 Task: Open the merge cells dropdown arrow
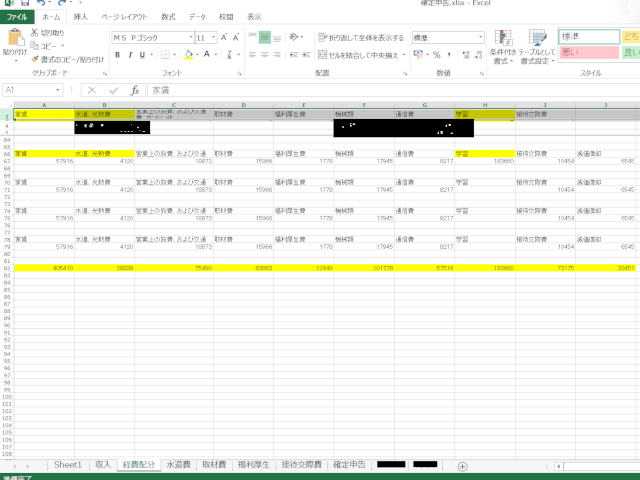pos(404,55)
